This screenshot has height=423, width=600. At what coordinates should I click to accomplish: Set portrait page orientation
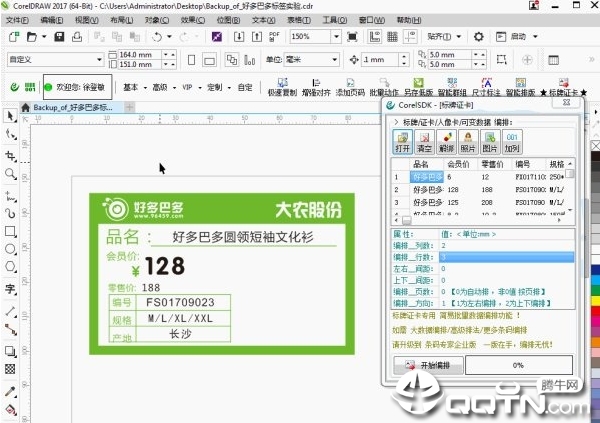[192, 60]
